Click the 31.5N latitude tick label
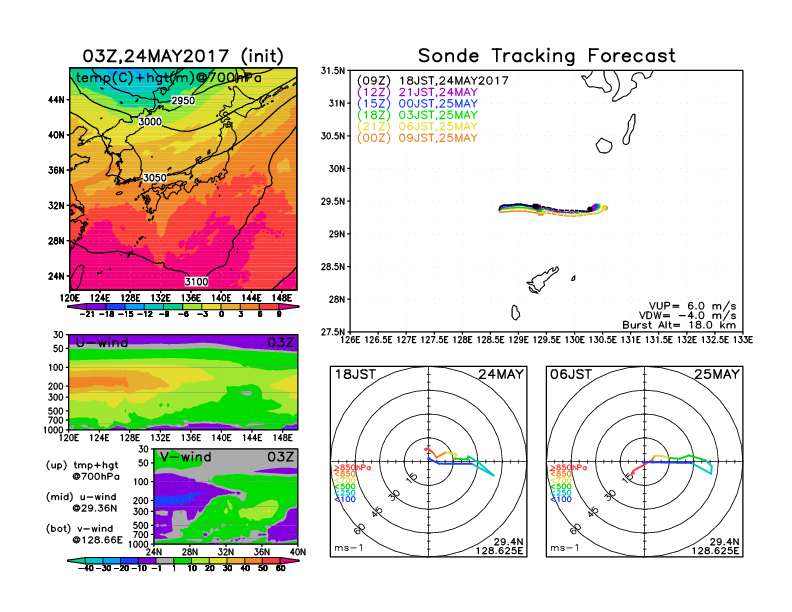Image resolution: width=792 pixels, height=612 pixels. coord(333,71)
